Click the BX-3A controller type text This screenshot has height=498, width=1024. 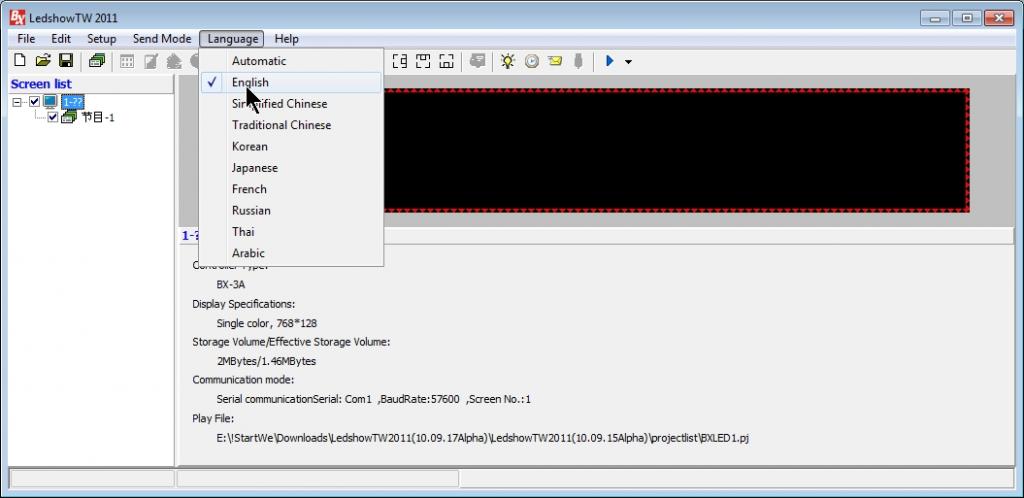point(231,285)
